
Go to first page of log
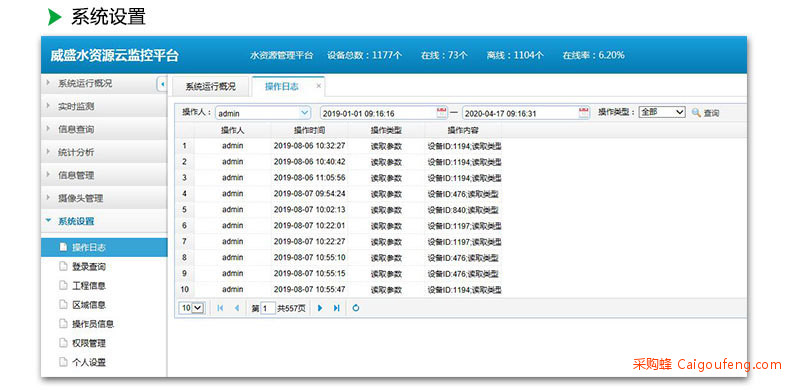(220, 308)
